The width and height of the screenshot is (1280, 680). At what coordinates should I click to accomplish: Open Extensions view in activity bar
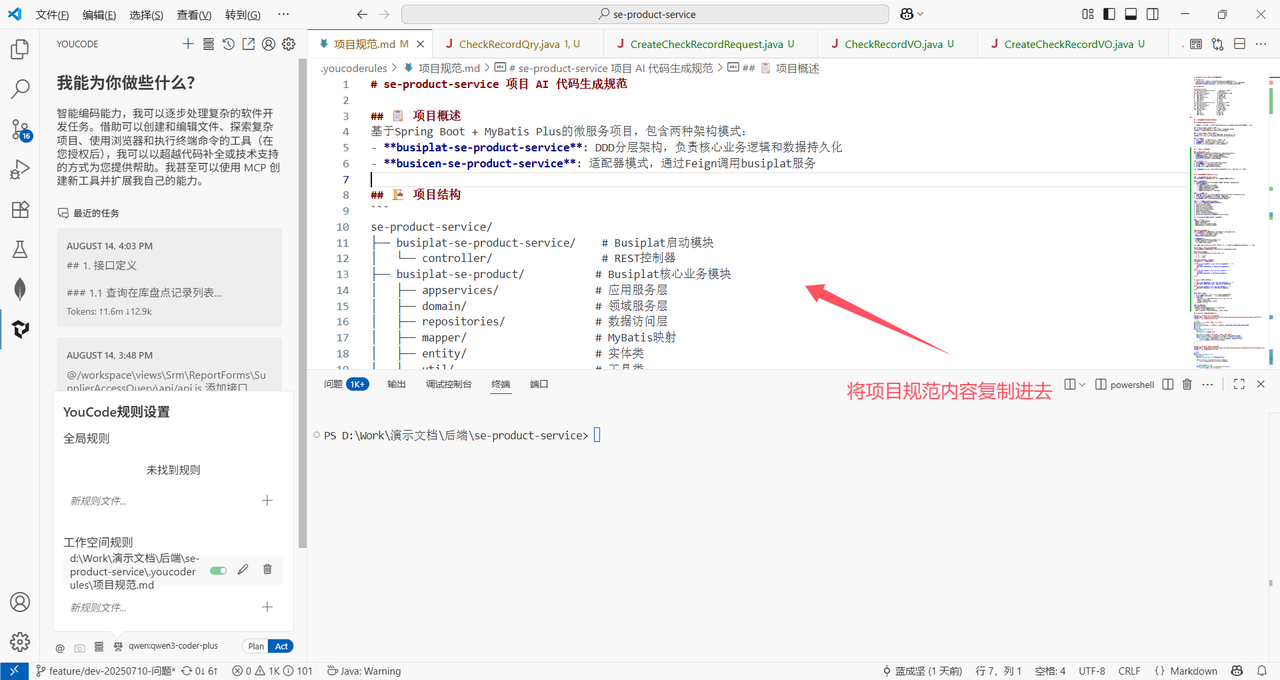pos(20,209)
